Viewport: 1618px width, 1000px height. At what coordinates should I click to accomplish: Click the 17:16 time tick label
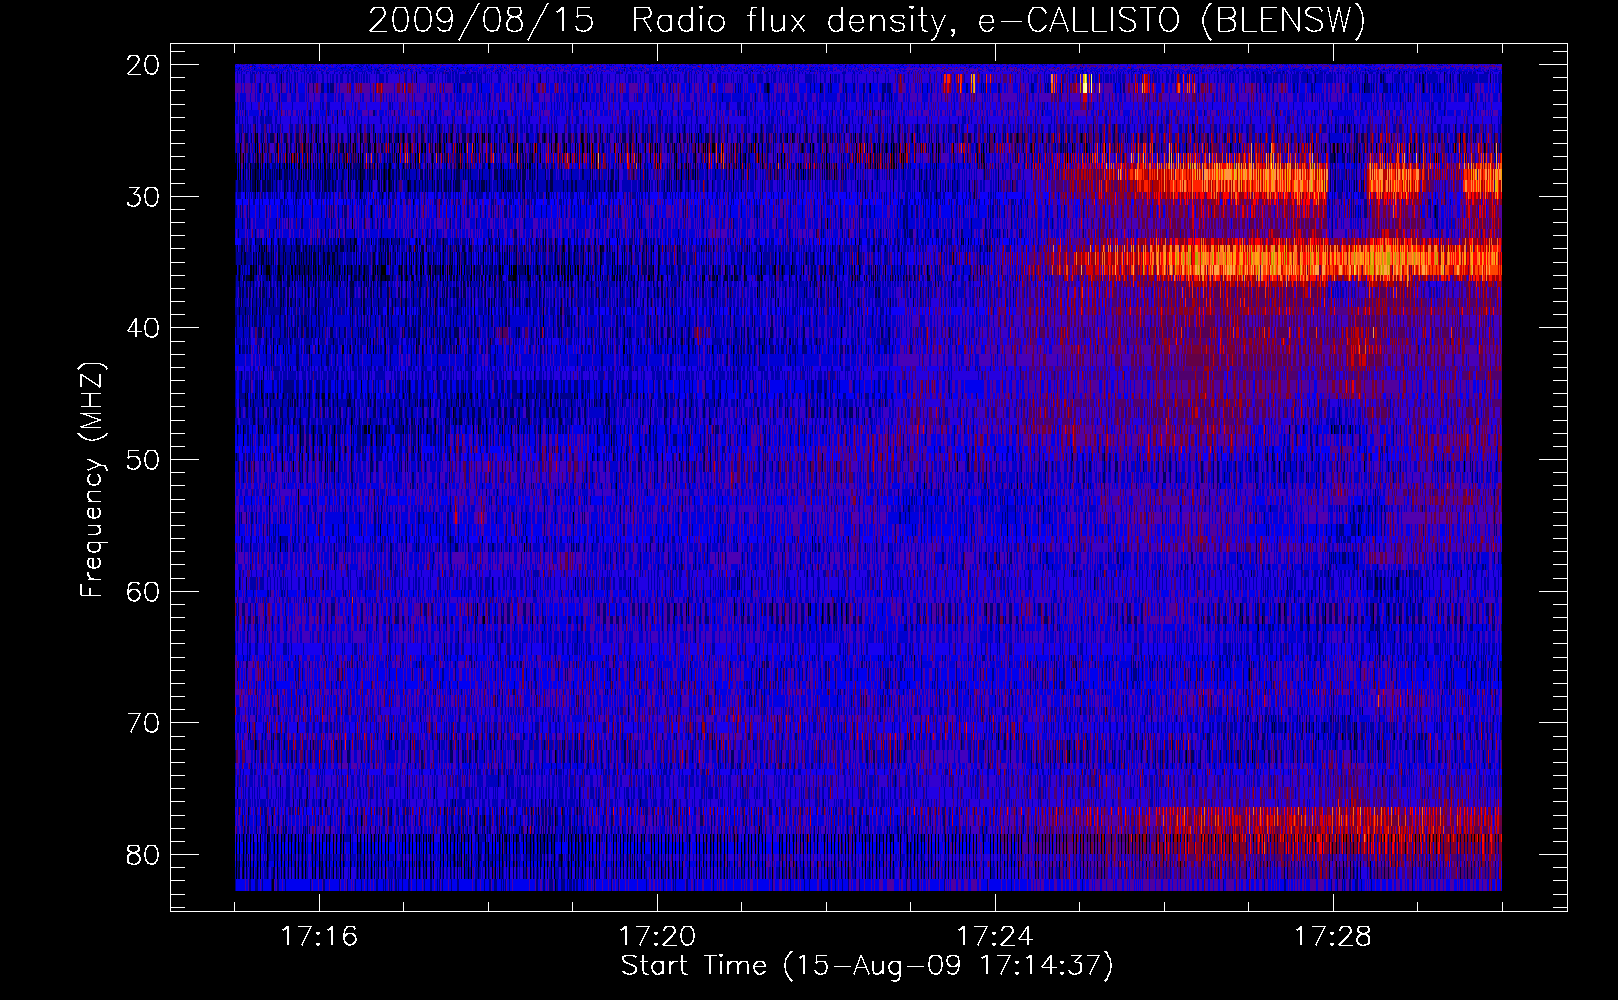(x=319, y=937)
